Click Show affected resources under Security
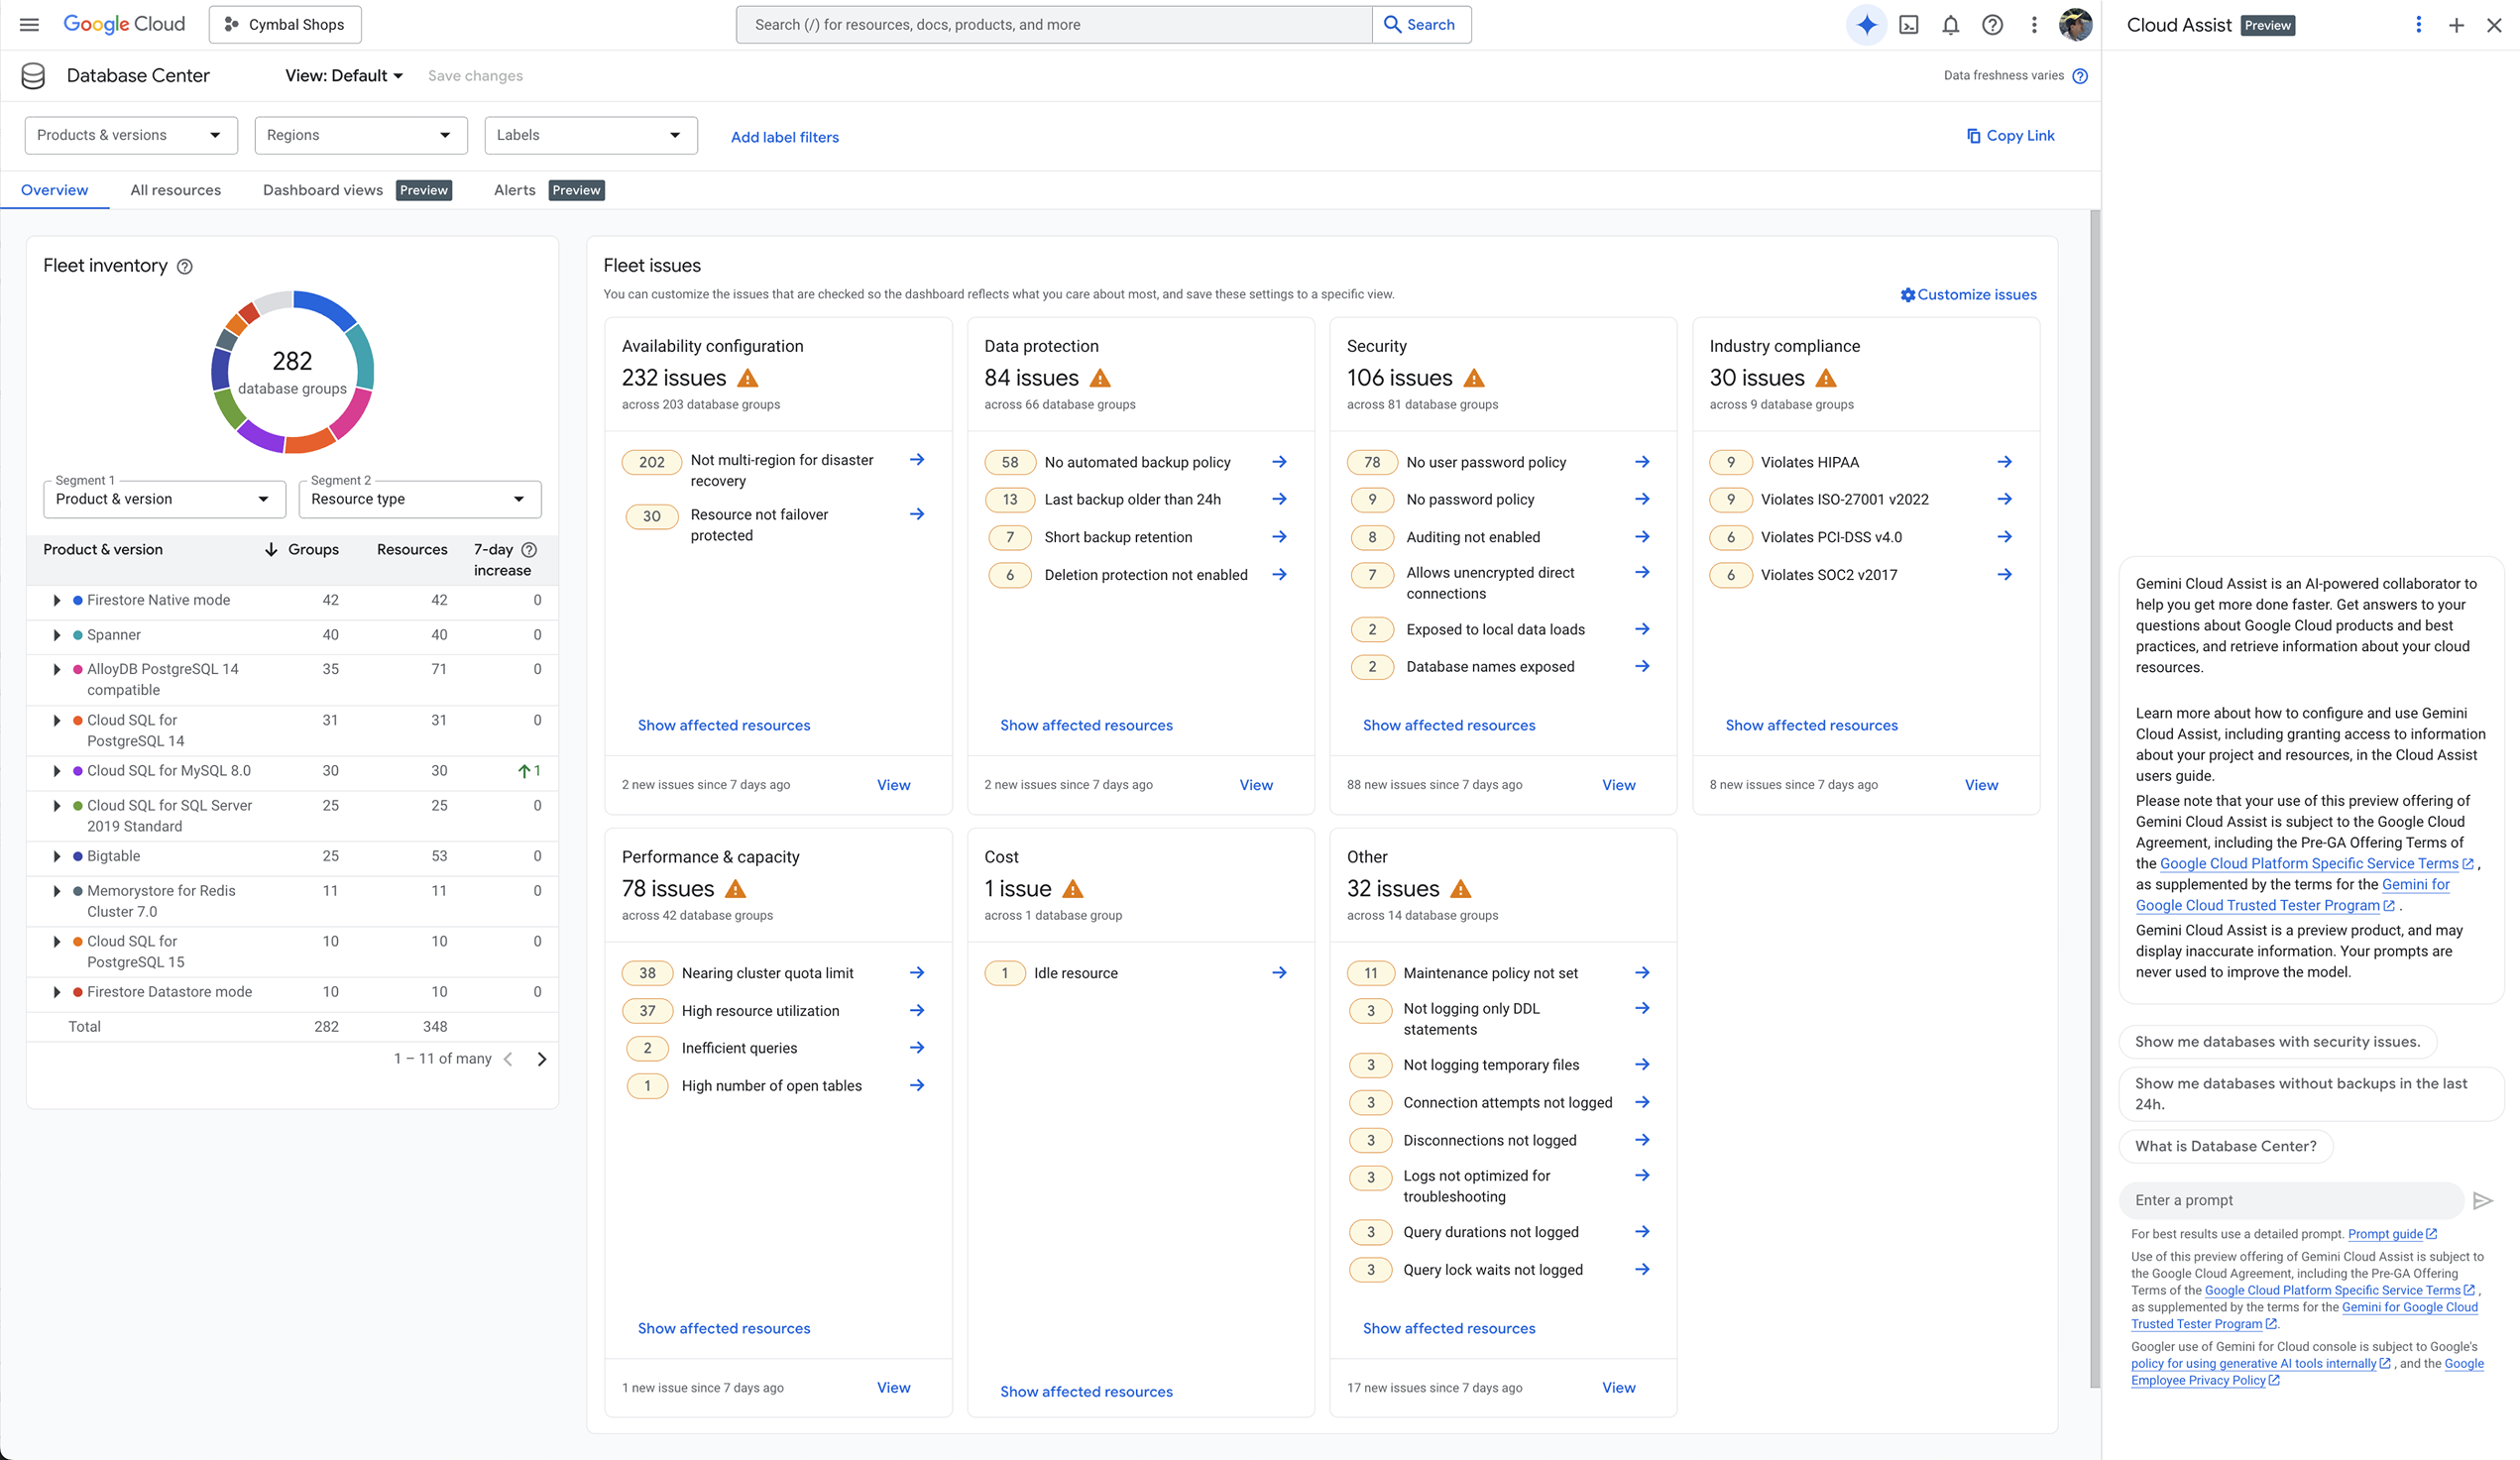 point(1448,725)
